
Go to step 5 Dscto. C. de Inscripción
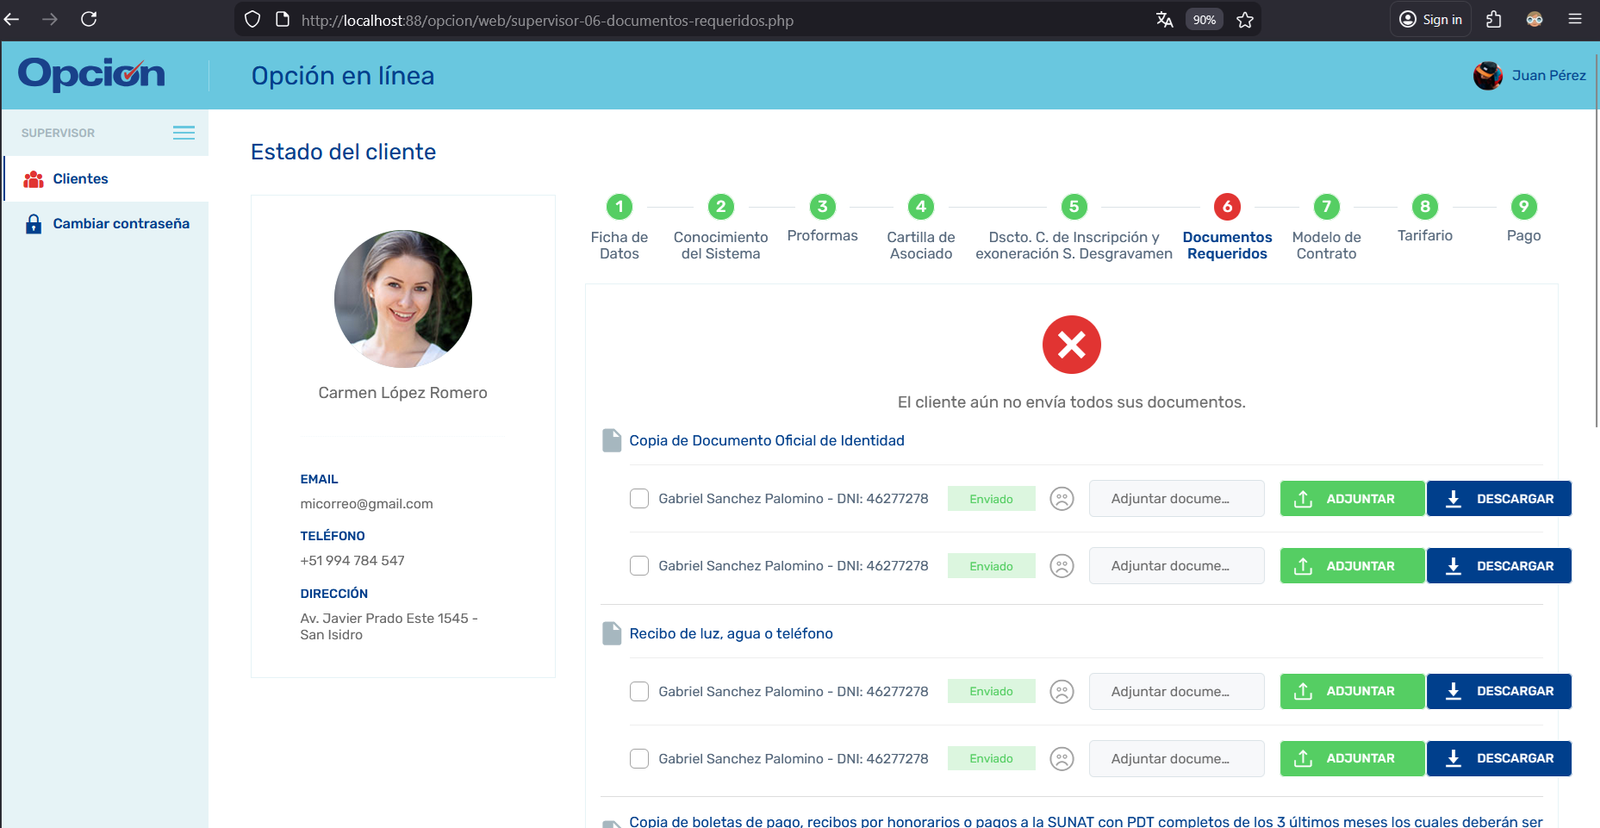[x=1074, y=227]
